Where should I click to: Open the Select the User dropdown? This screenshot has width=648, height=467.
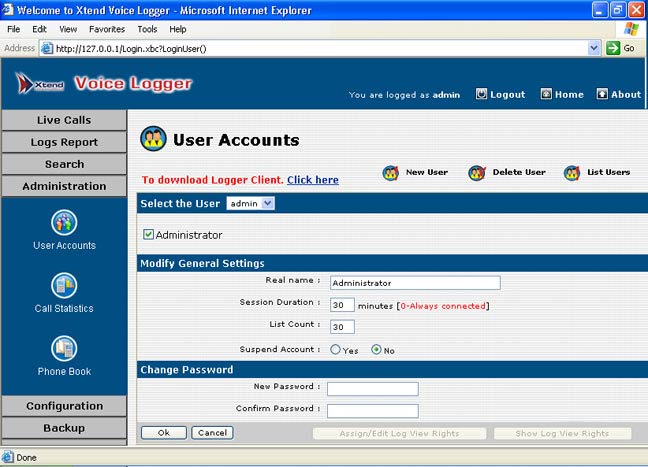pyautogui.click(x=250, y=203)
